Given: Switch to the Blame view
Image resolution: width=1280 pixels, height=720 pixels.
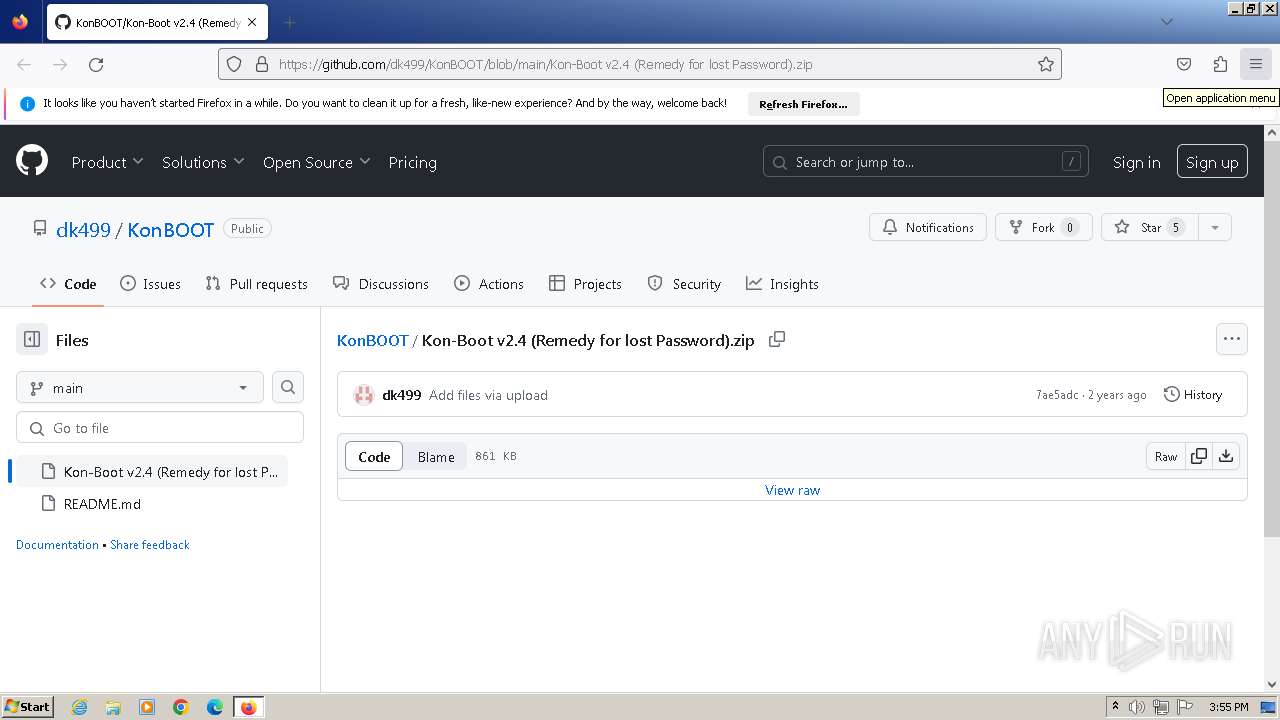Looking at the screenshot, I should coord(436,456).
